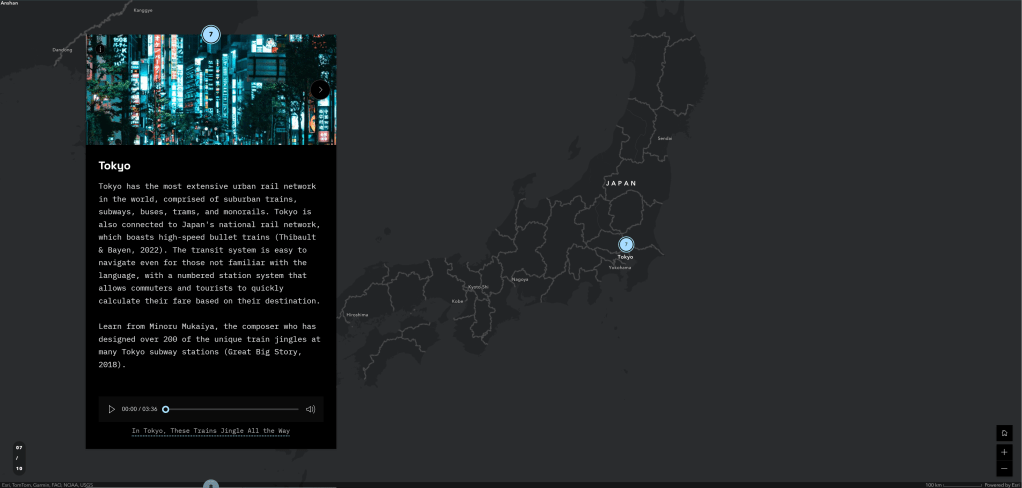Go to next image in Tokyo card
The width and height of the screenshot is (1022, 488).
pos(320,90)
